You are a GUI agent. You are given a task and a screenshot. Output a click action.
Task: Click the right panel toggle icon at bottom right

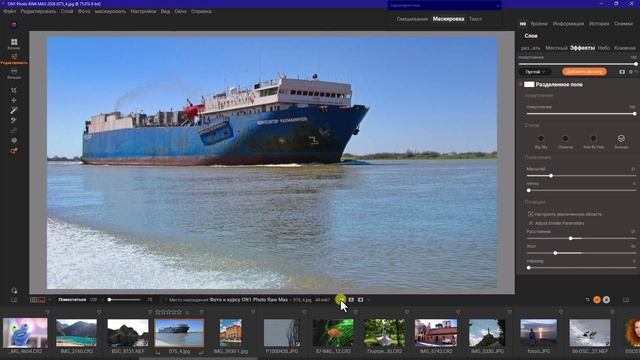(x=626, y=300)
